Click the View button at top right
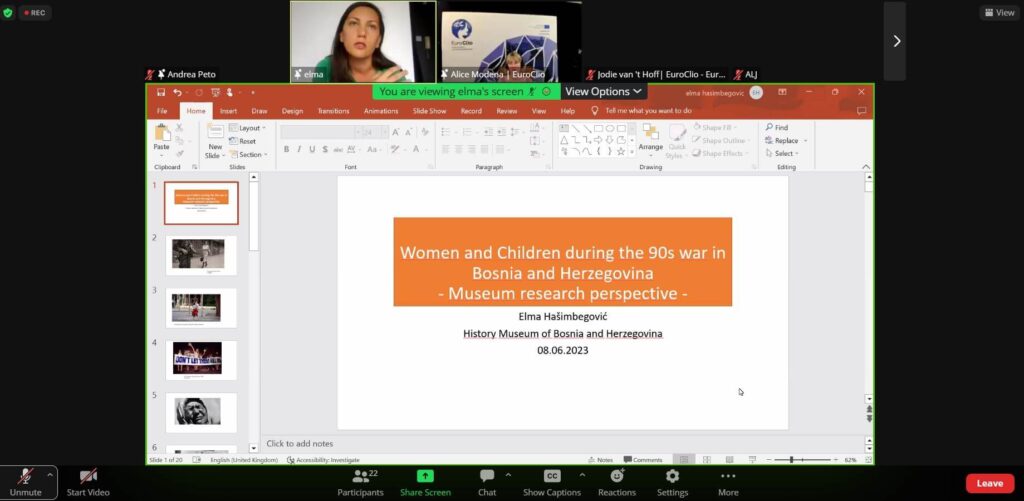The image size is (1024, 501). [999, 13]
